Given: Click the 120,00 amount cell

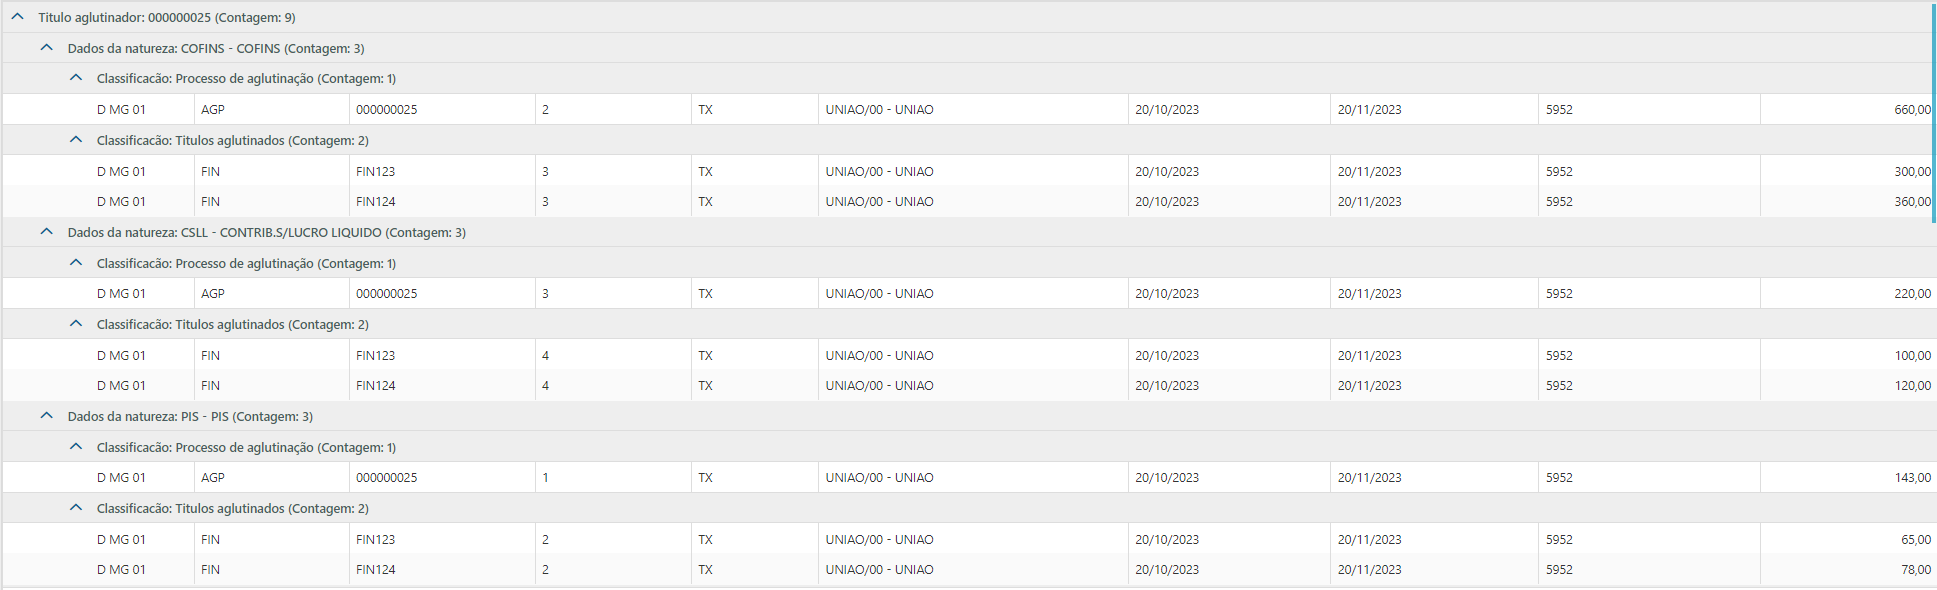Looking at the screenshot, I should click(x=1911, y=386).
